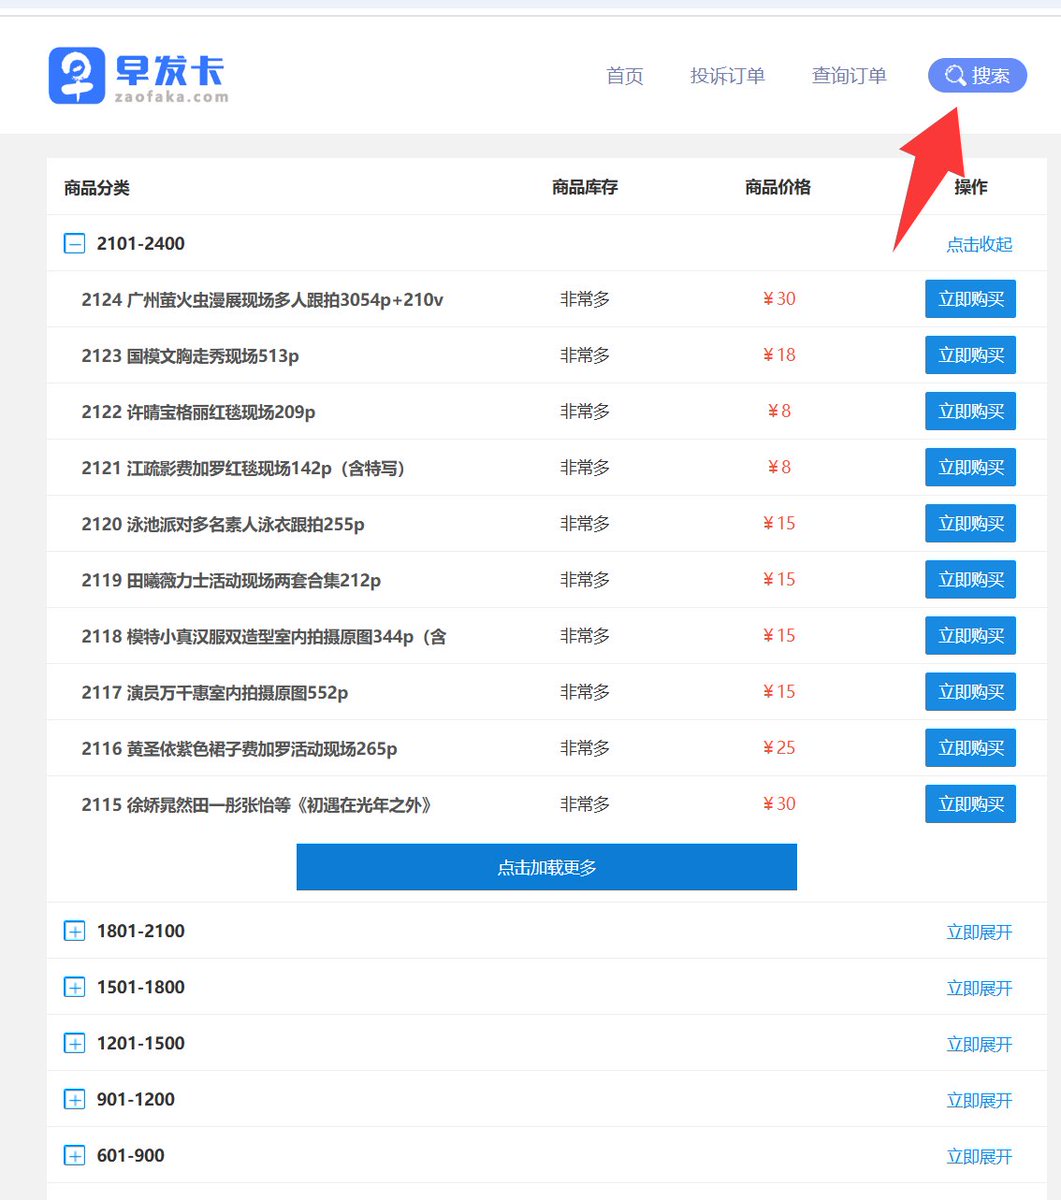Expand the 1801-2100 category plus icon

coord(75,931)
